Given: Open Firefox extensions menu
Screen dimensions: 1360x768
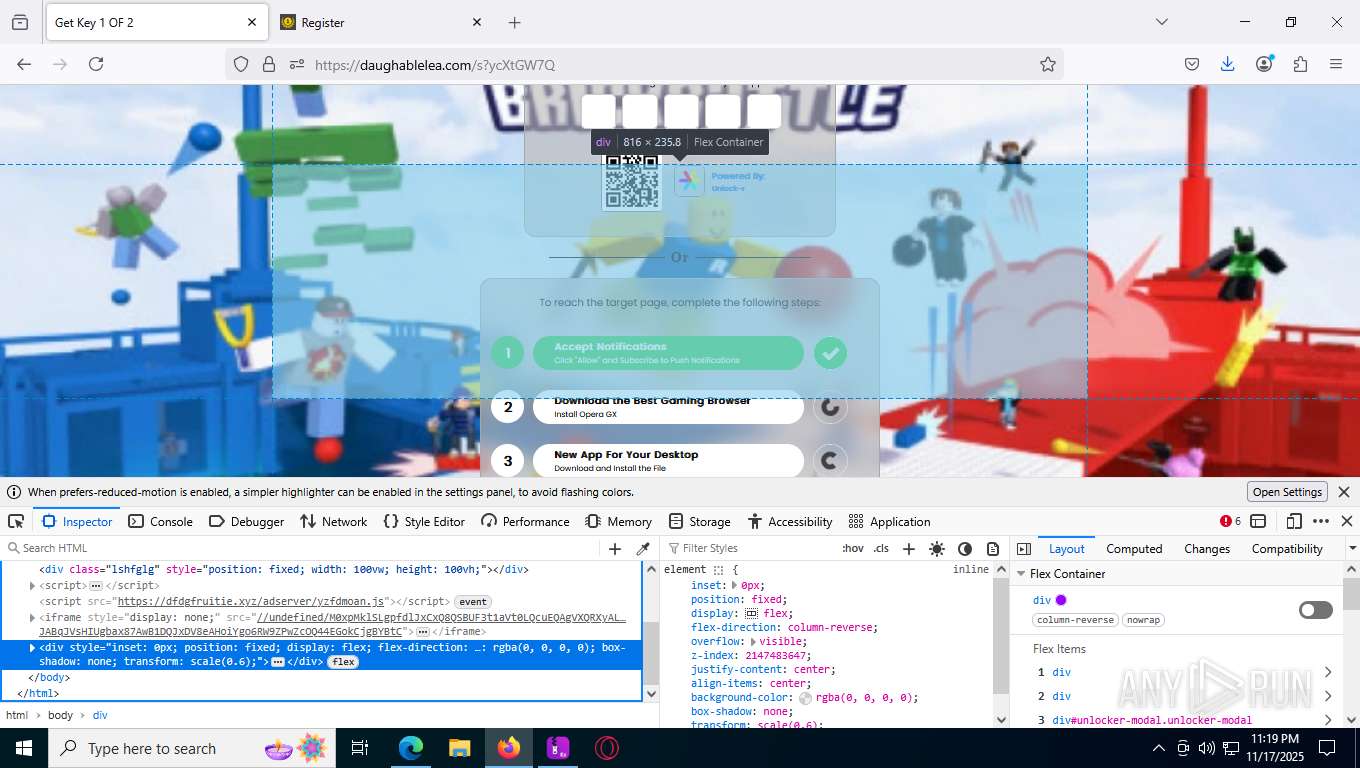Looking at the screenshot, I should click(1300, 64).
